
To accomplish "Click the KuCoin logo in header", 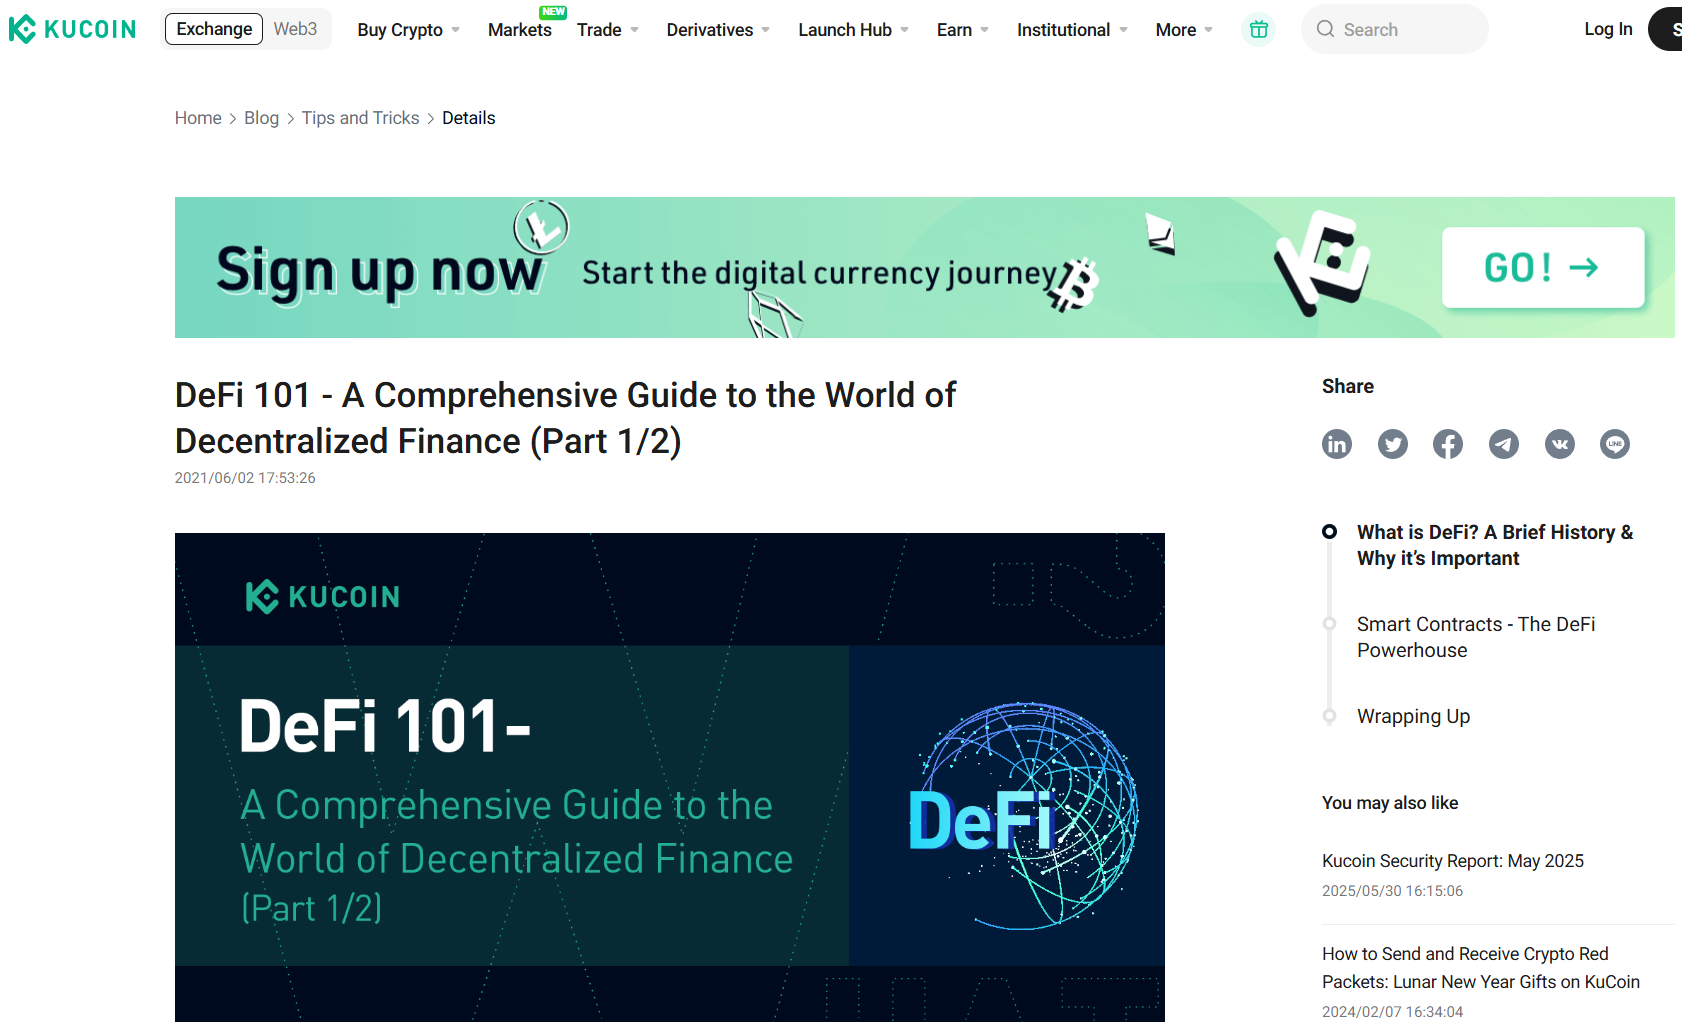I will (72, 29).
